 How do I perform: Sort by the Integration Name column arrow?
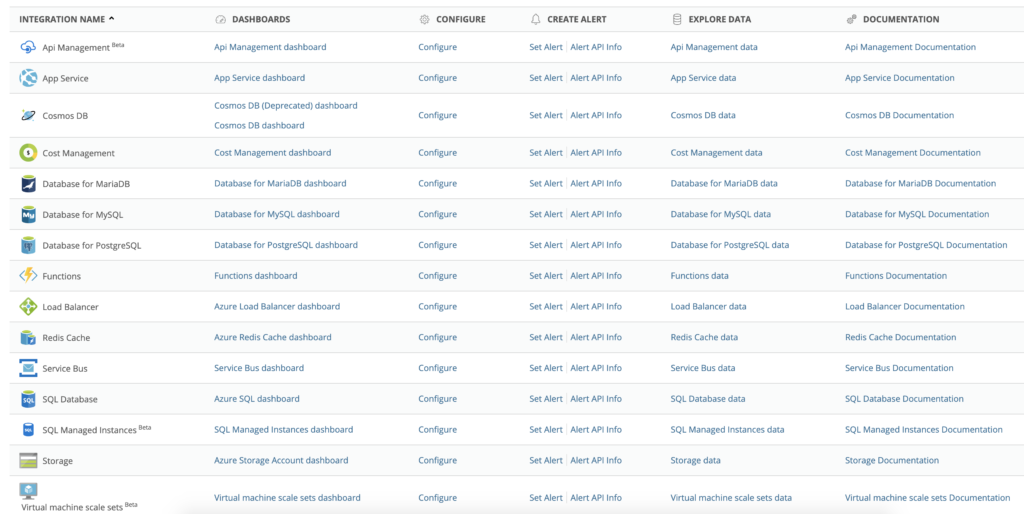111,19
